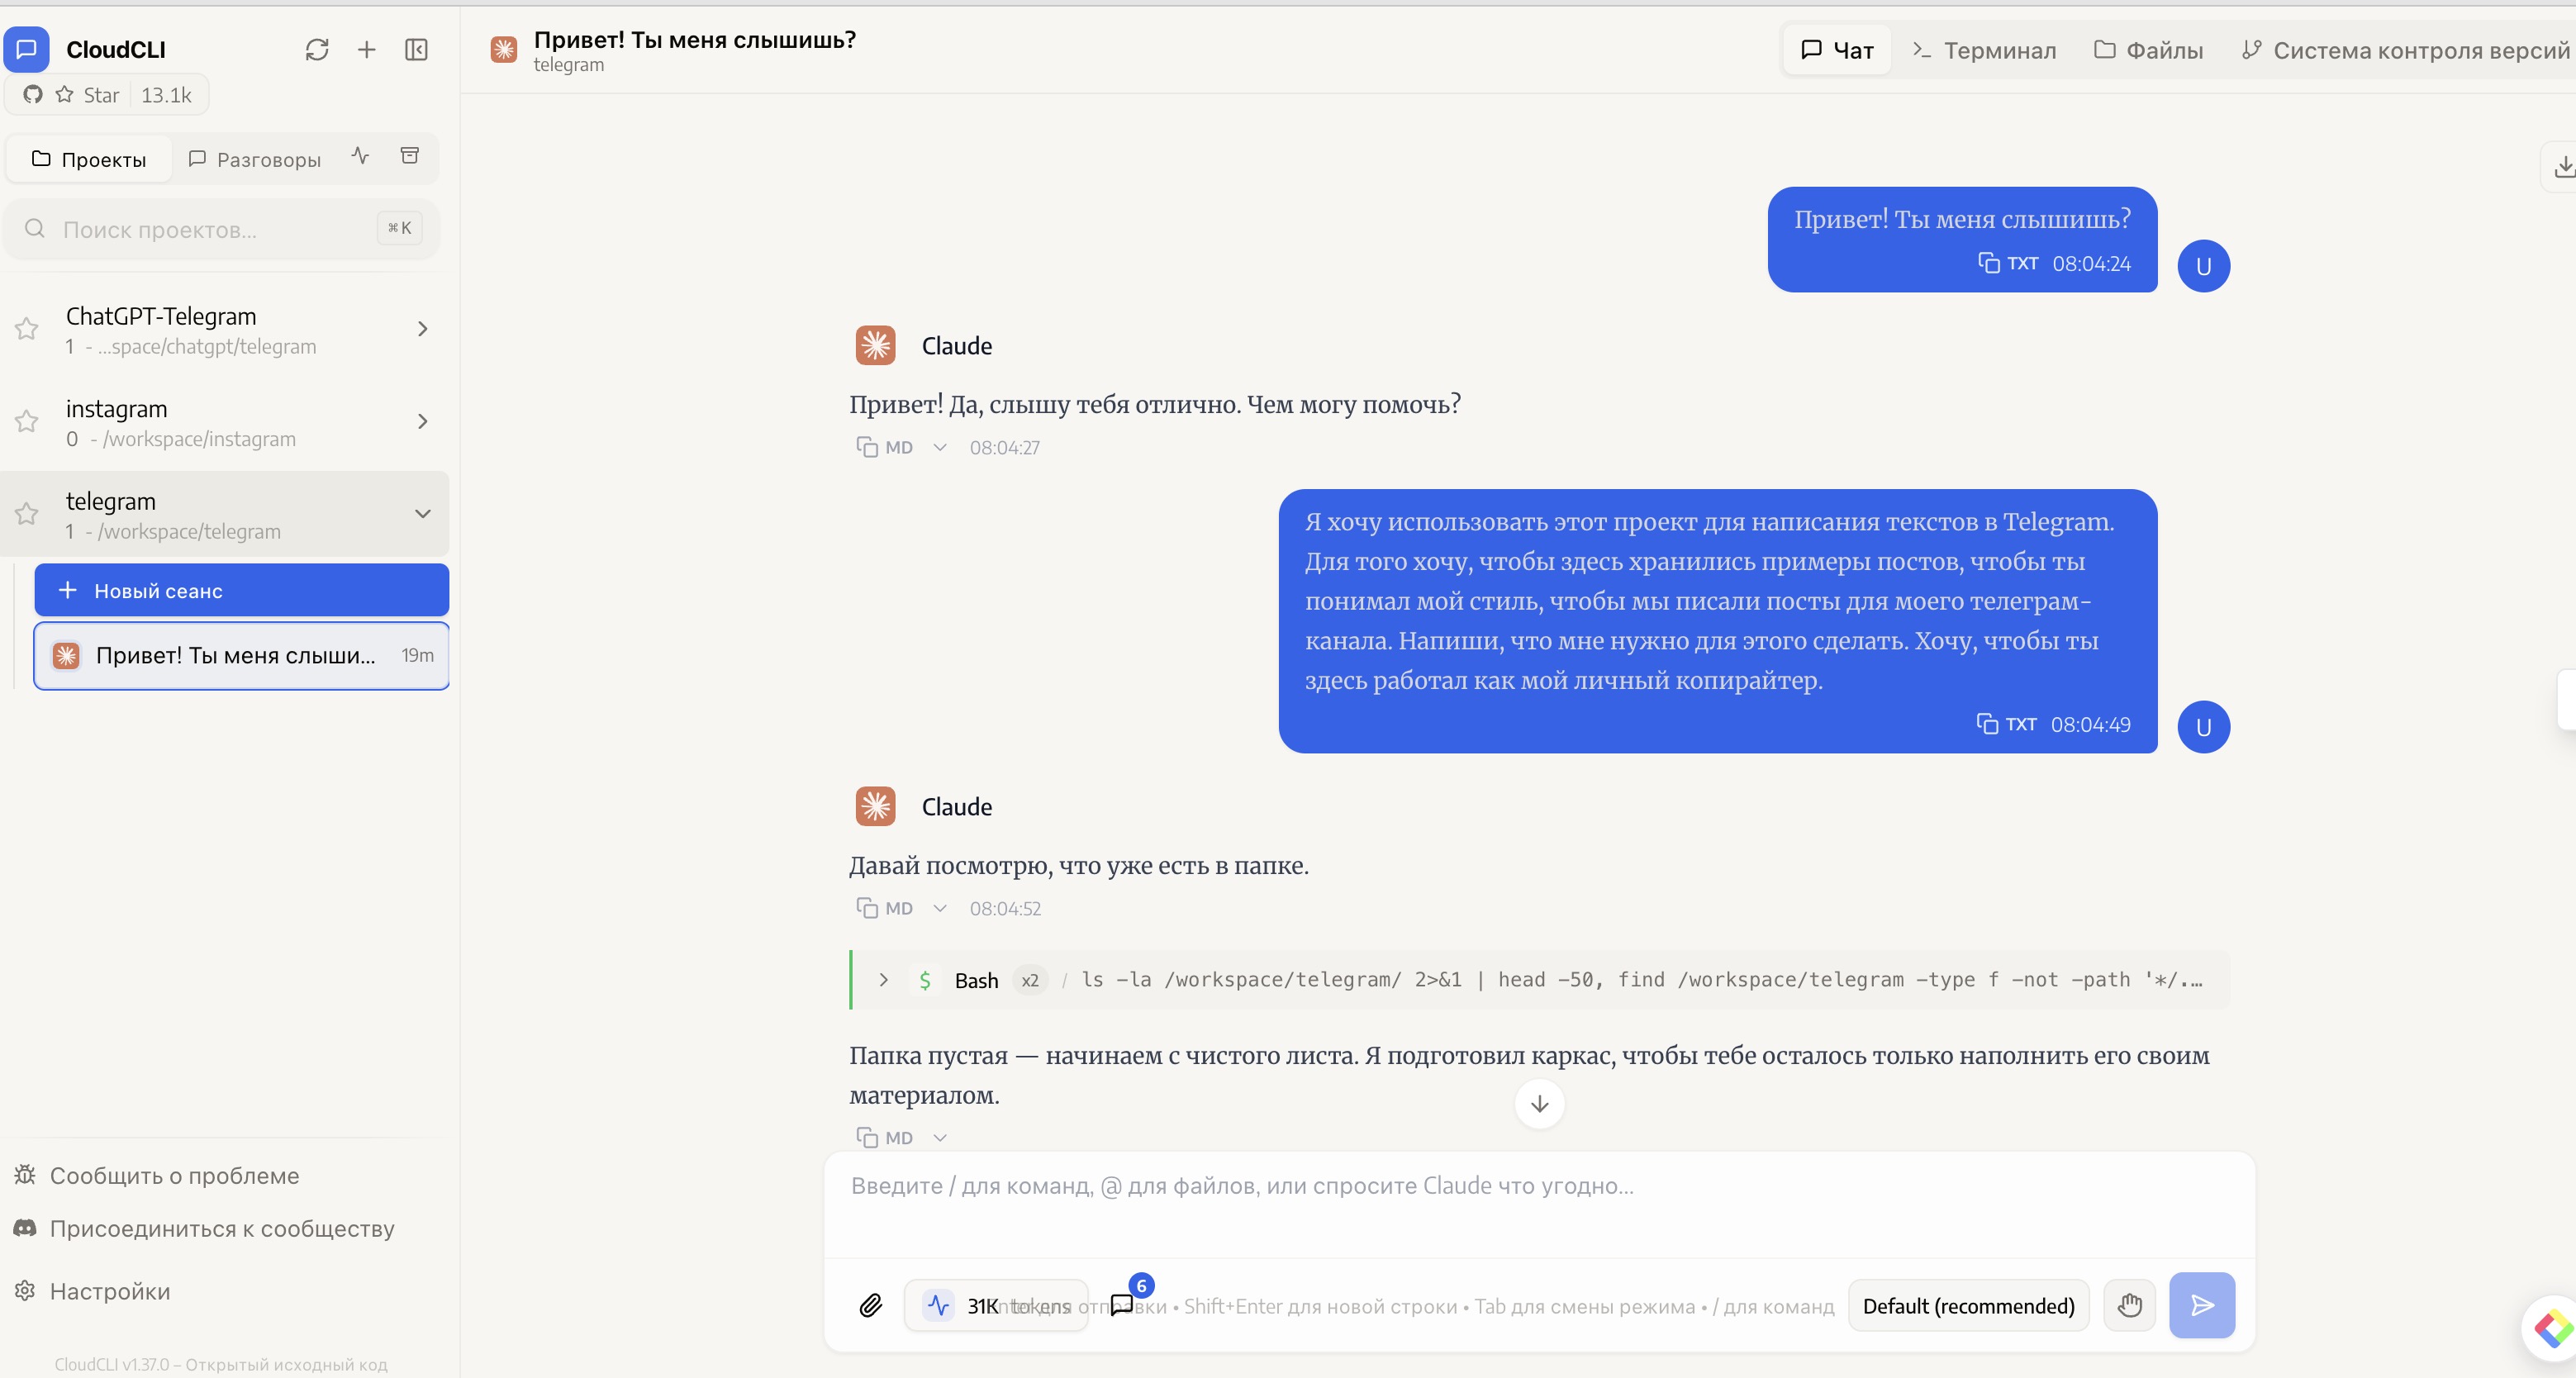This screenshot has width=2576, height=1378.
Task: Copy long user message as TXT
Action: [2007, 724]
